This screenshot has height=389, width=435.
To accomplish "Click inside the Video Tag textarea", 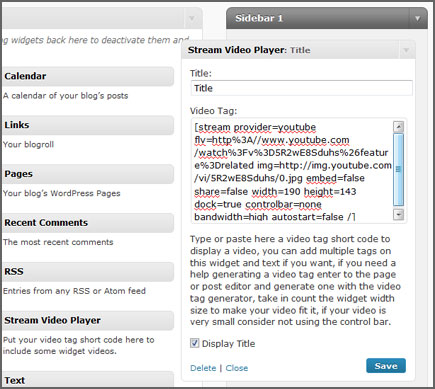I will pos(292,171).
